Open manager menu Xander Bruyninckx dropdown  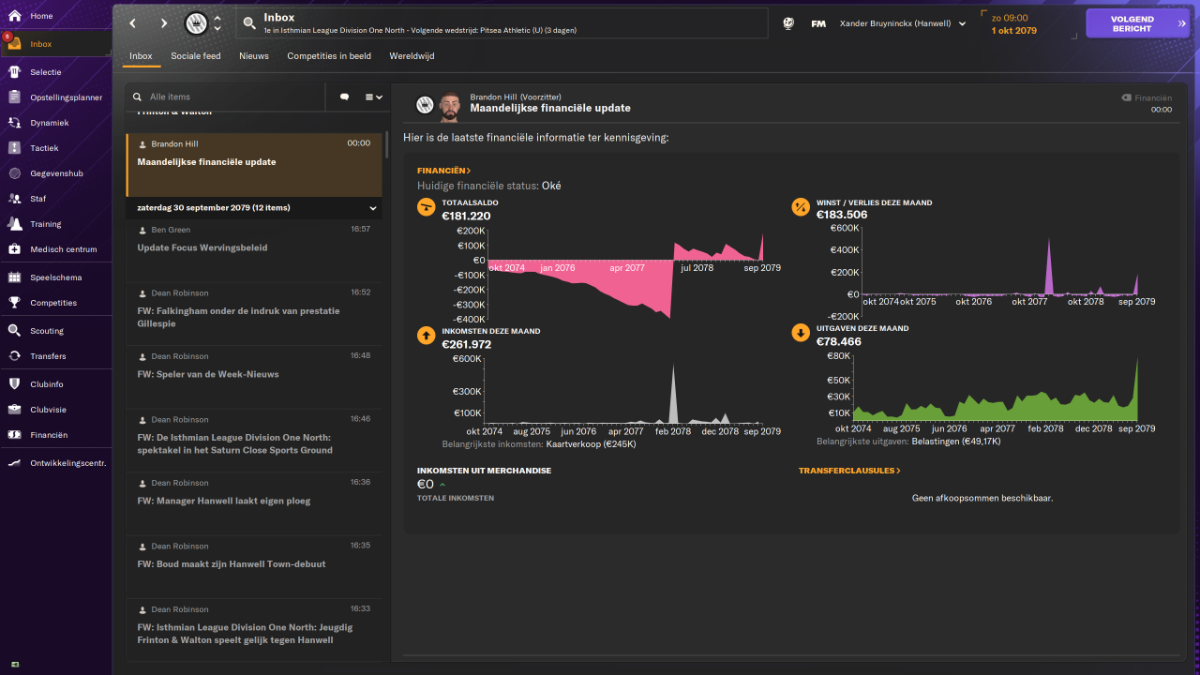point(903,23)
